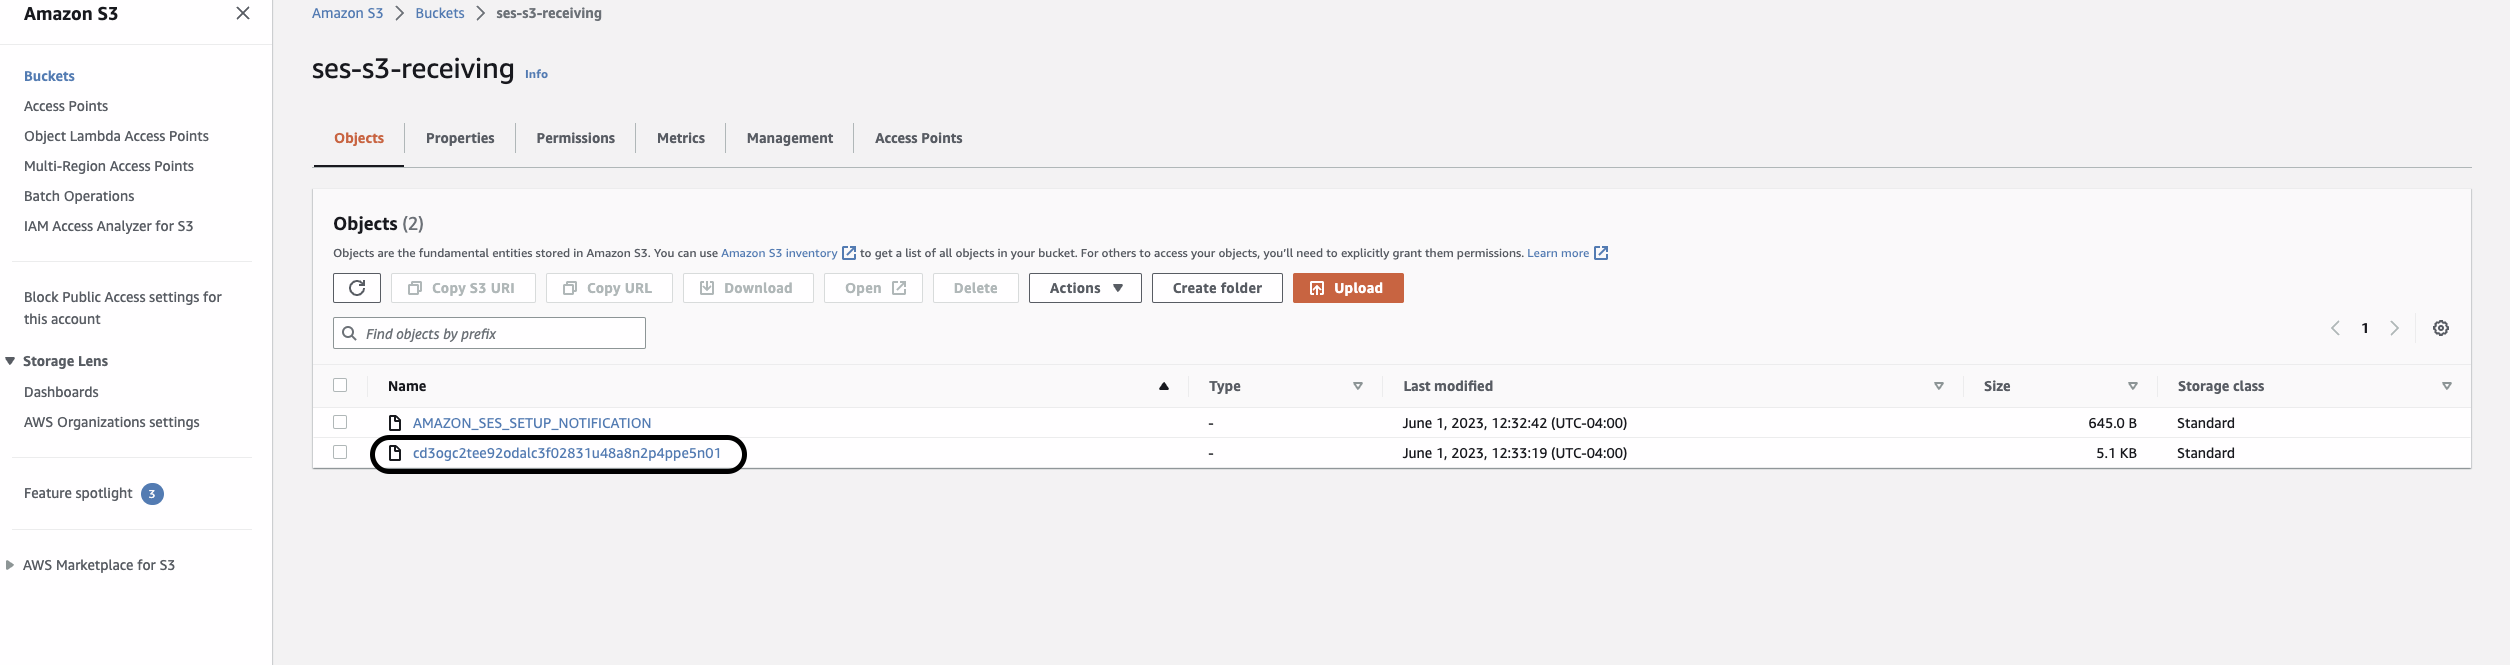Click the '5.1 KB' size cell
Screen dimensions: 2510x665
coord(2116,453)
